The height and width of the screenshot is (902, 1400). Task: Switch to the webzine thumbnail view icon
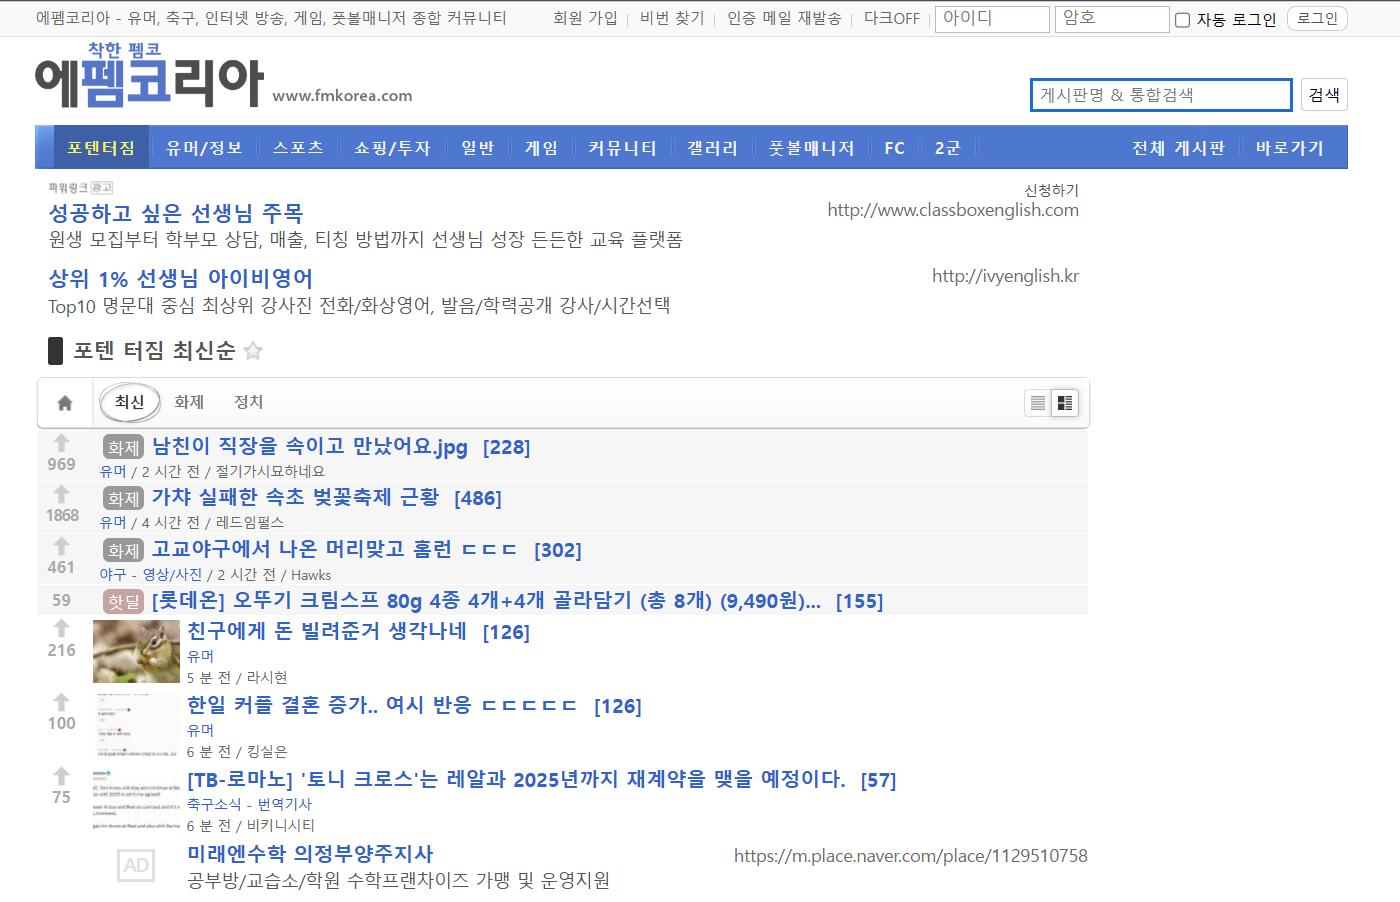tap(1065, 403)
